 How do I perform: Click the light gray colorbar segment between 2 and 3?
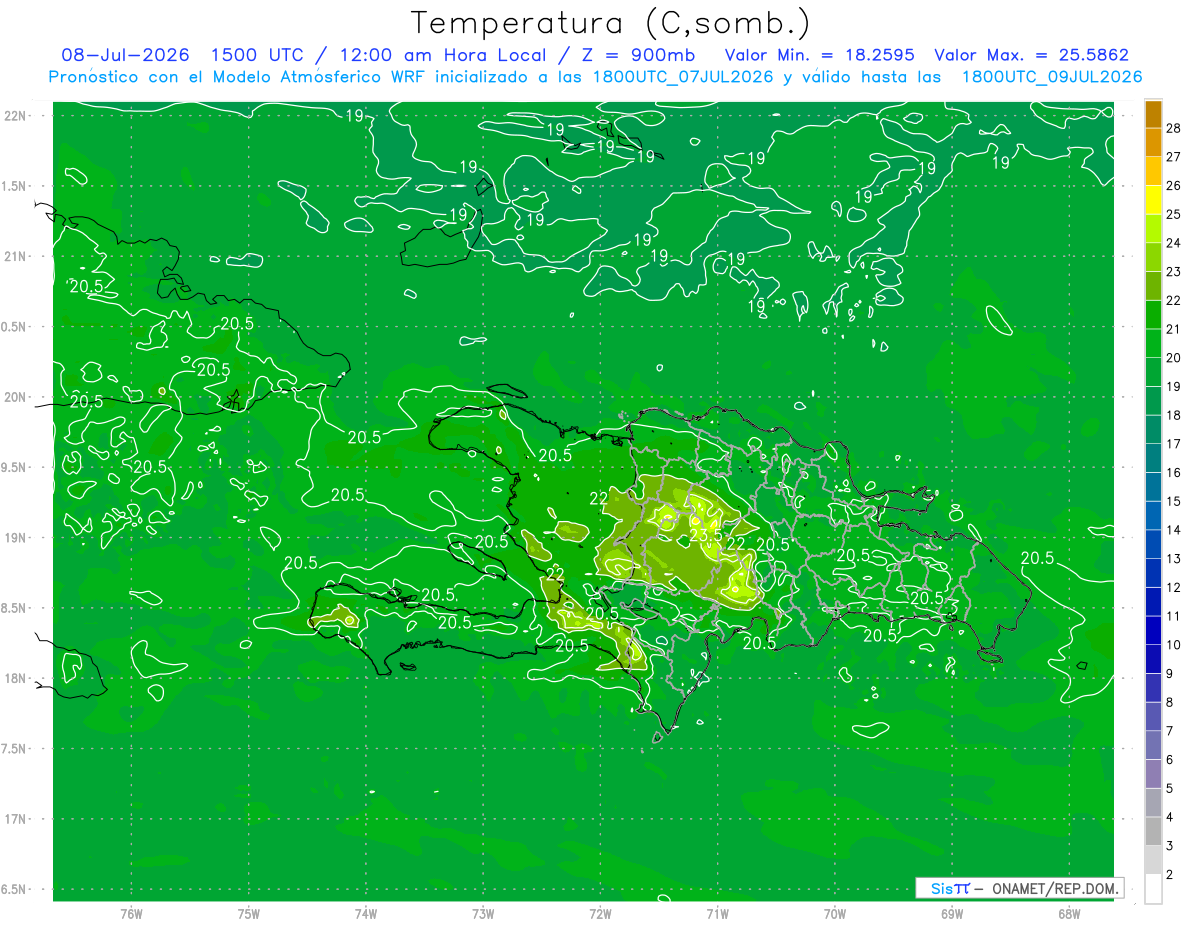[x=1153, y=860]
